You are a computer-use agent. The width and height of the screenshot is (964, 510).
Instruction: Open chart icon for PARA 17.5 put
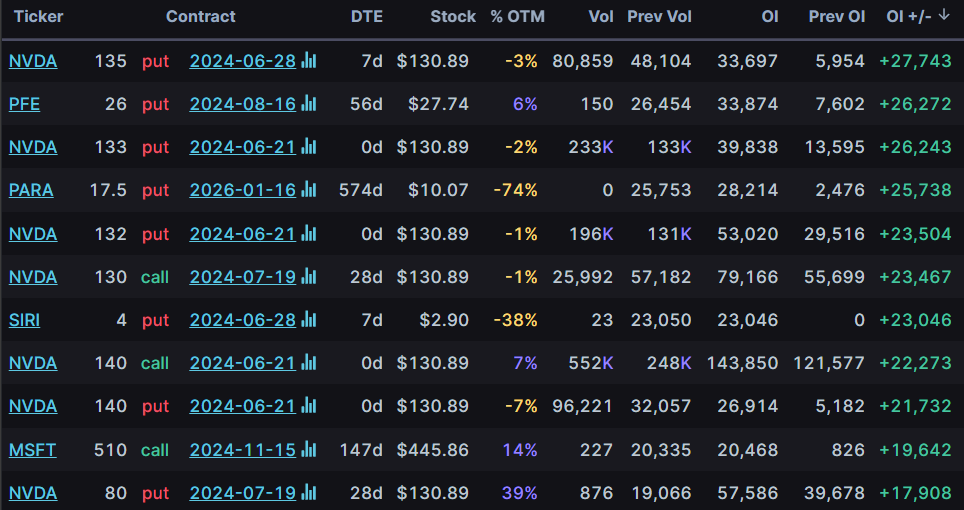click(309, 190)
